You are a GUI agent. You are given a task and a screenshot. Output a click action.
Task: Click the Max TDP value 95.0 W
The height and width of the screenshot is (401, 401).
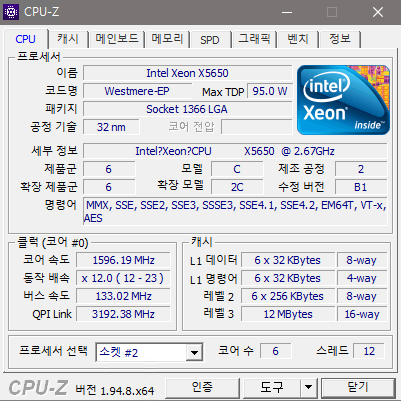270,91
